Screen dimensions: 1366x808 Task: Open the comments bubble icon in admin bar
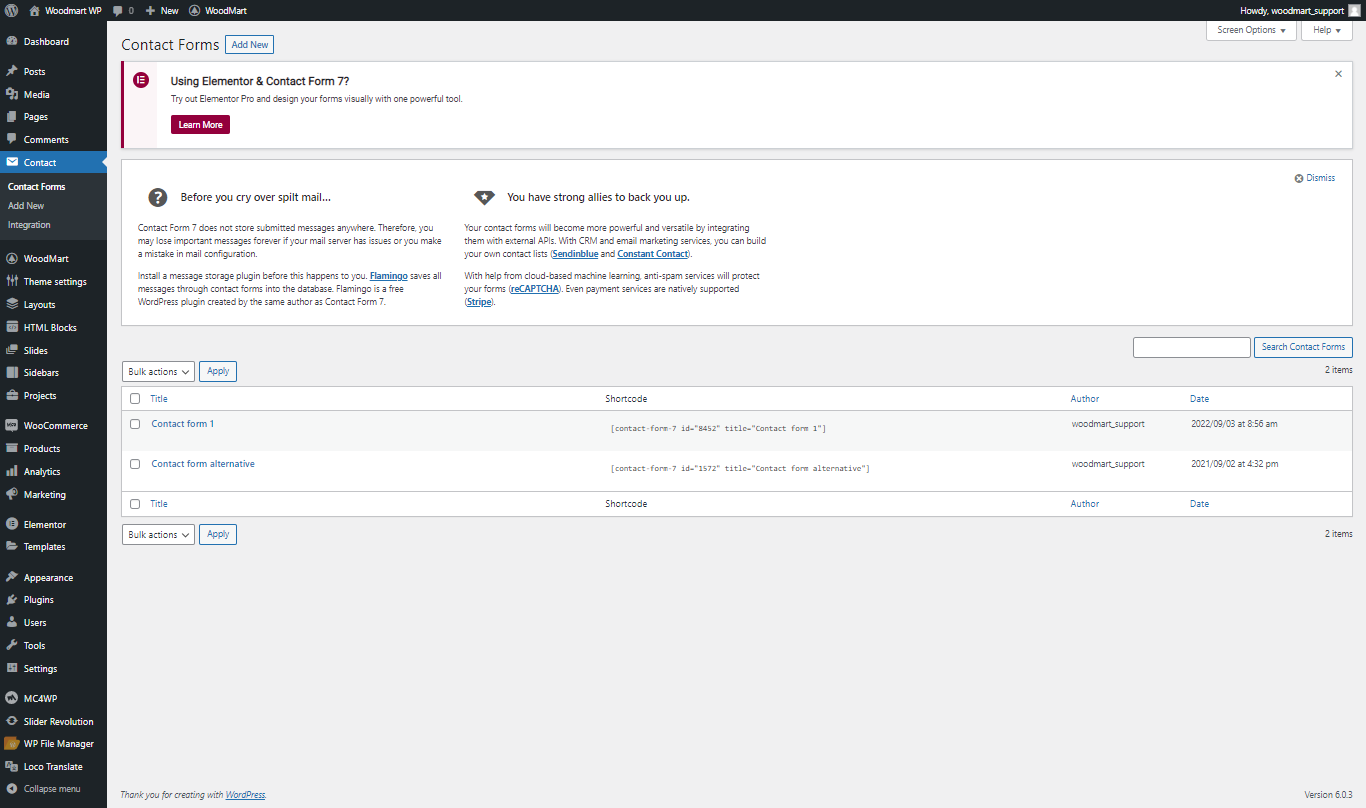118,10
